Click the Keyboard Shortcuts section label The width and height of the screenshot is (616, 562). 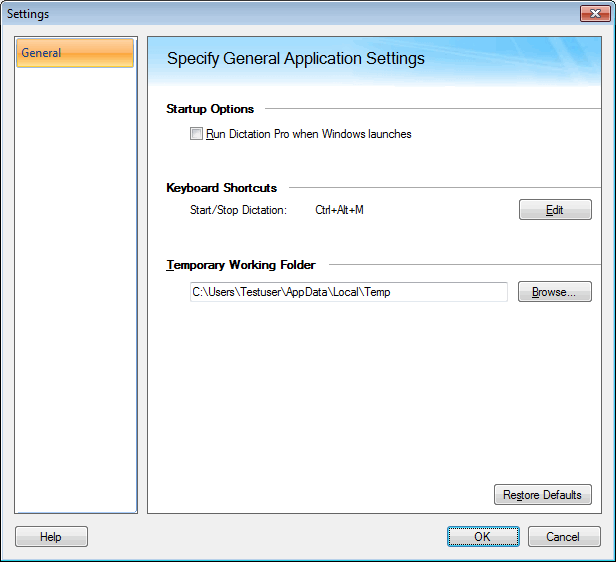pyautogui.click(x=221, y=187)
